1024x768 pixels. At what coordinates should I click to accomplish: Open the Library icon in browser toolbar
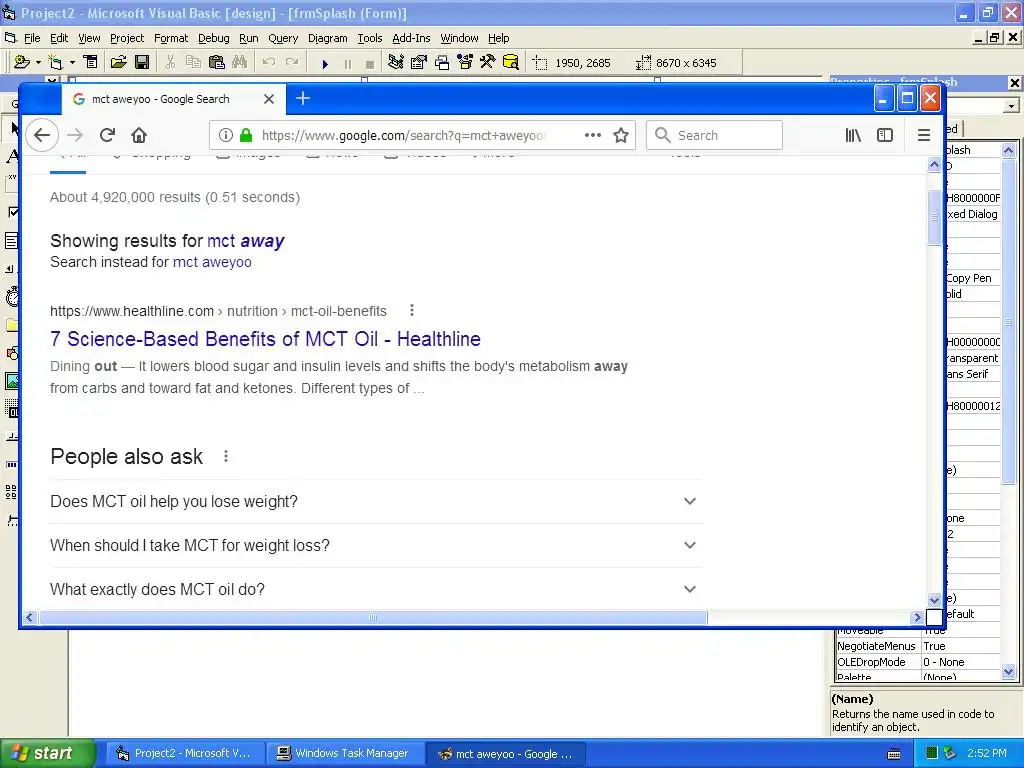[x=853, y=135]
